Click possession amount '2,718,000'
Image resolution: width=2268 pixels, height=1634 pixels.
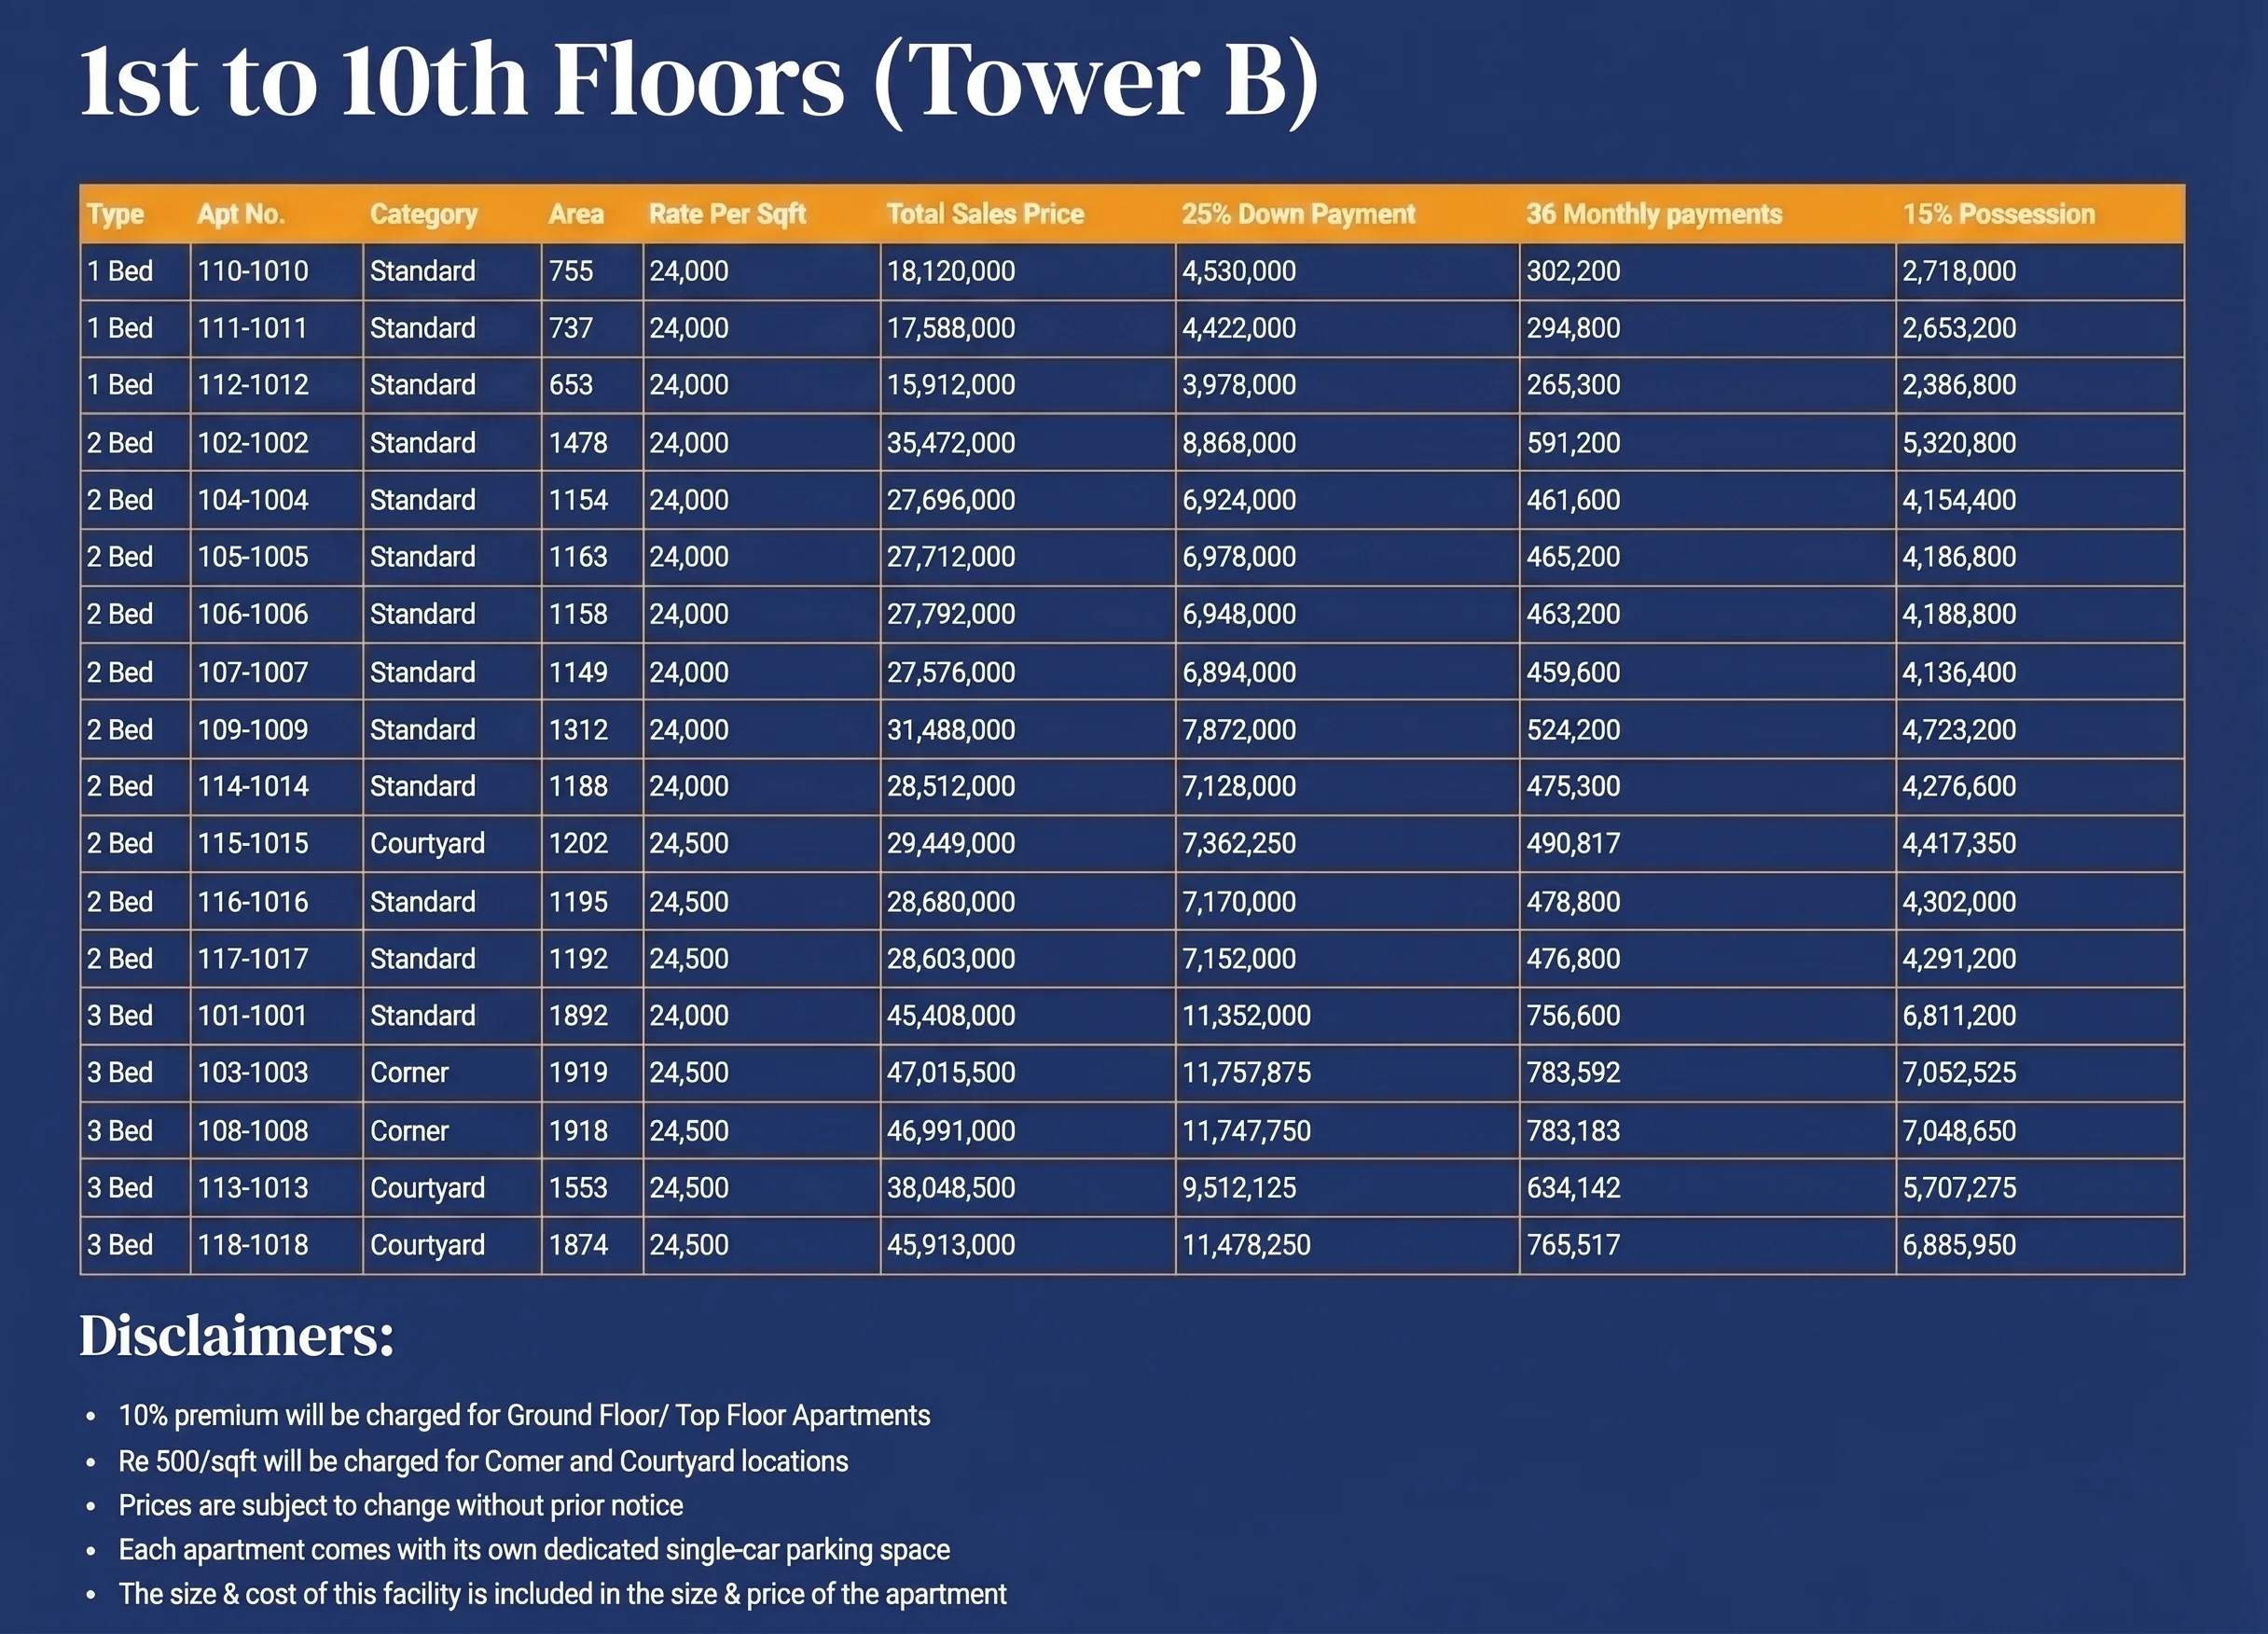(1959, 271)
